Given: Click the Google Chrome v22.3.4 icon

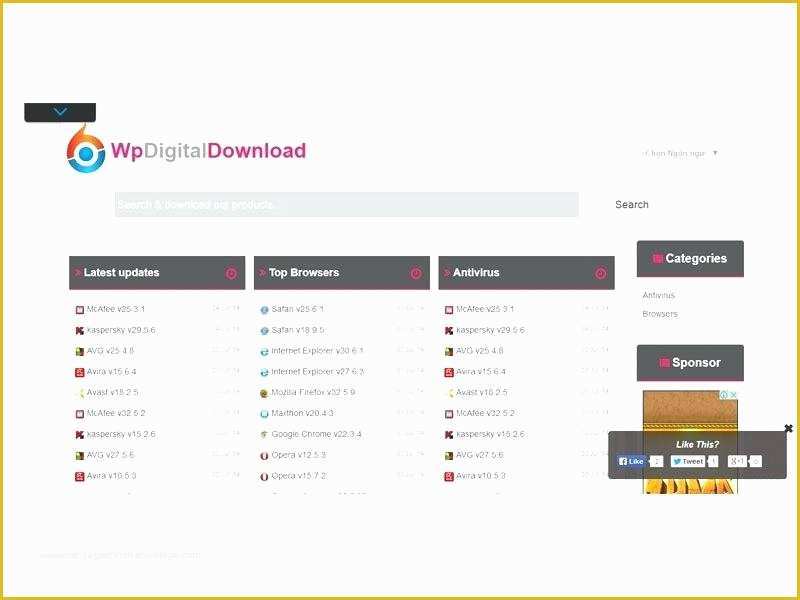Looking at the screenshot, I should pyautogui.click(x=264, y=435).
